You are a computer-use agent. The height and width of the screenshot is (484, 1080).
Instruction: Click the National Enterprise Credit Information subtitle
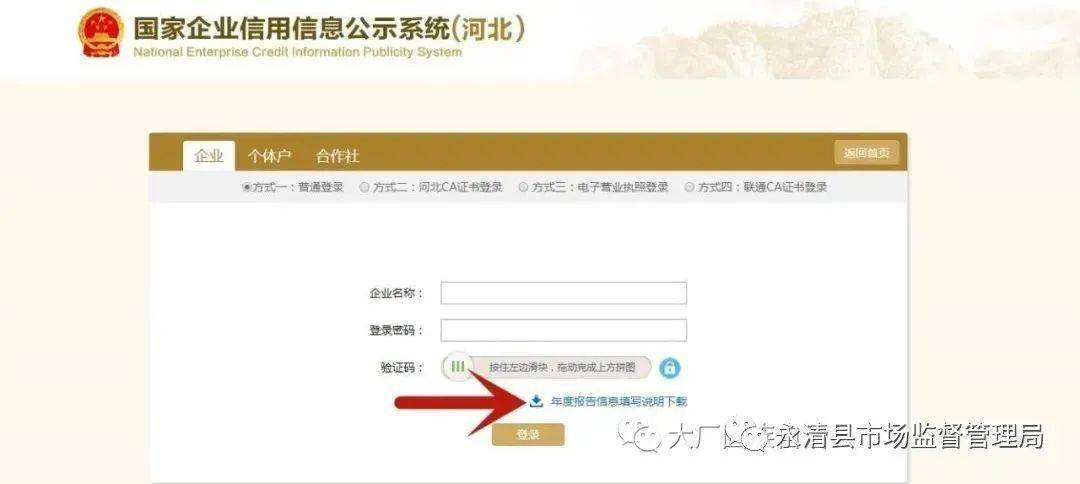[x=298, y=52]
